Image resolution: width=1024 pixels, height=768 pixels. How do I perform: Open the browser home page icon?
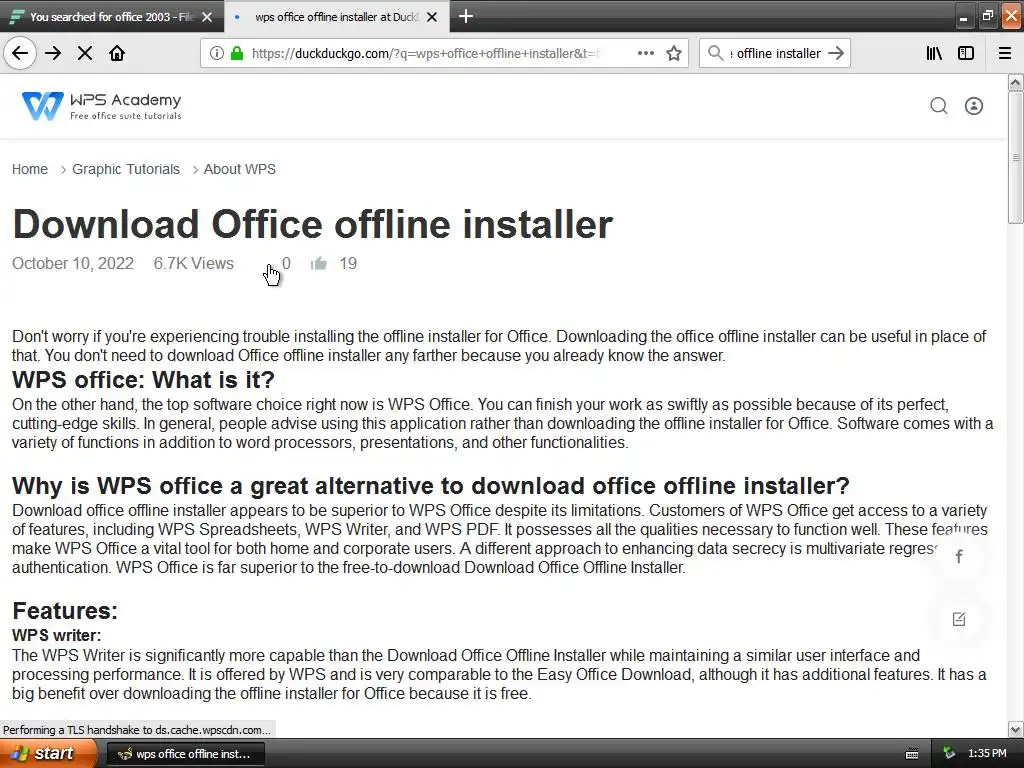point(117,53)
